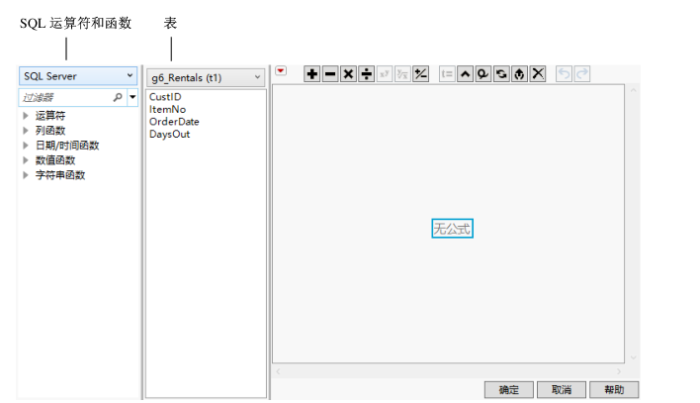Expand the 数值函数 category
This screenshot has height=403, width=700.
click(x=25, y=160)
